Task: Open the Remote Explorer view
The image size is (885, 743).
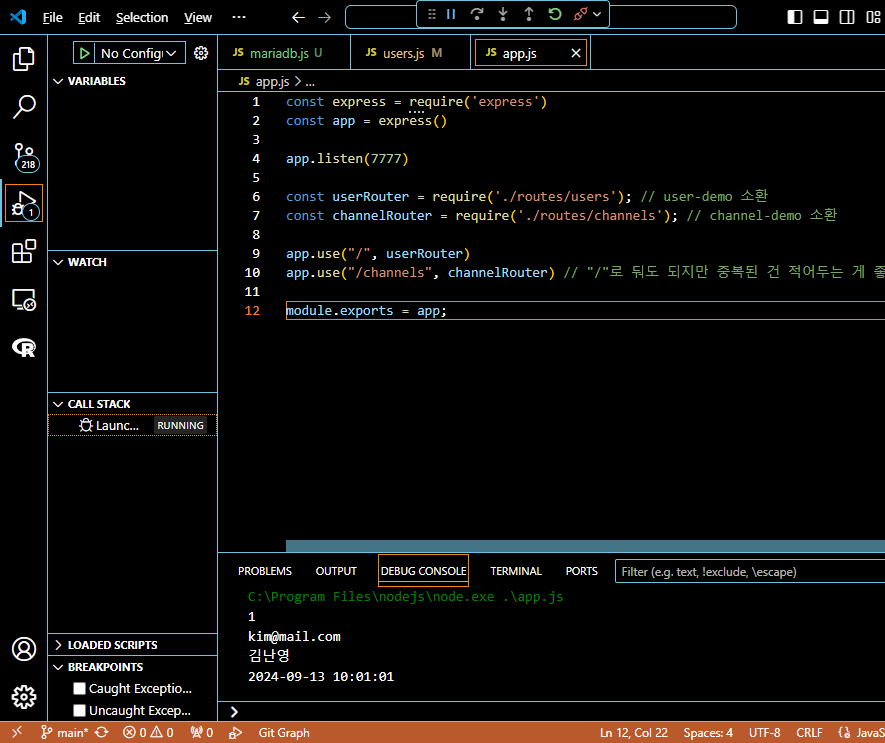Action: (x=24, y=300)
